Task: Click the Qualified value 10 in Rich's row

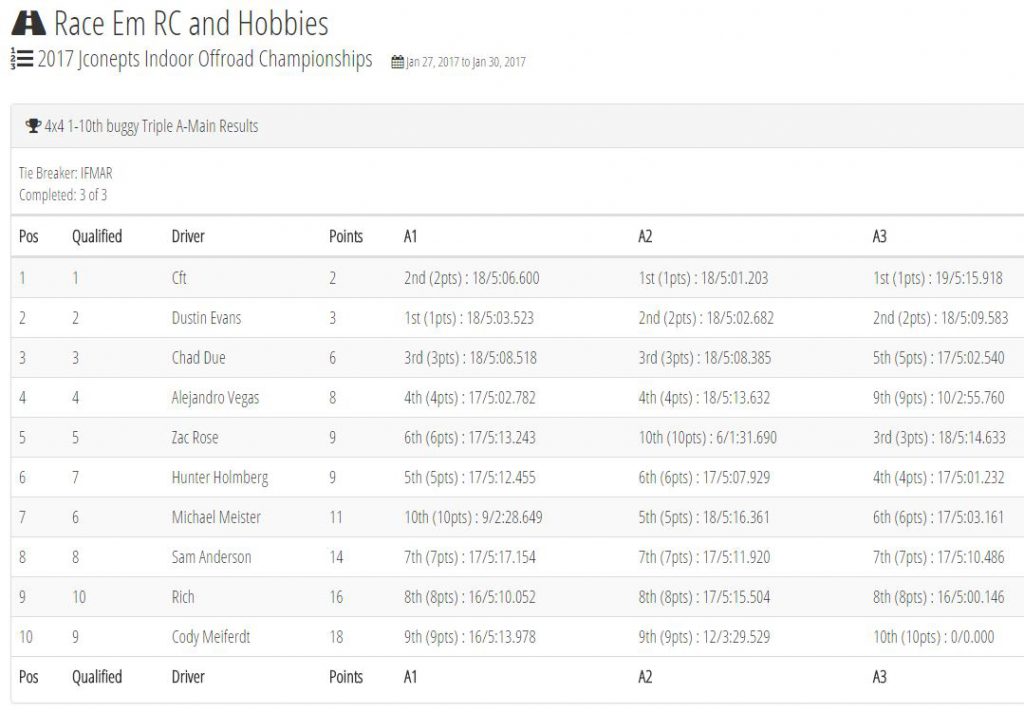Action: (x=79, y=597)
